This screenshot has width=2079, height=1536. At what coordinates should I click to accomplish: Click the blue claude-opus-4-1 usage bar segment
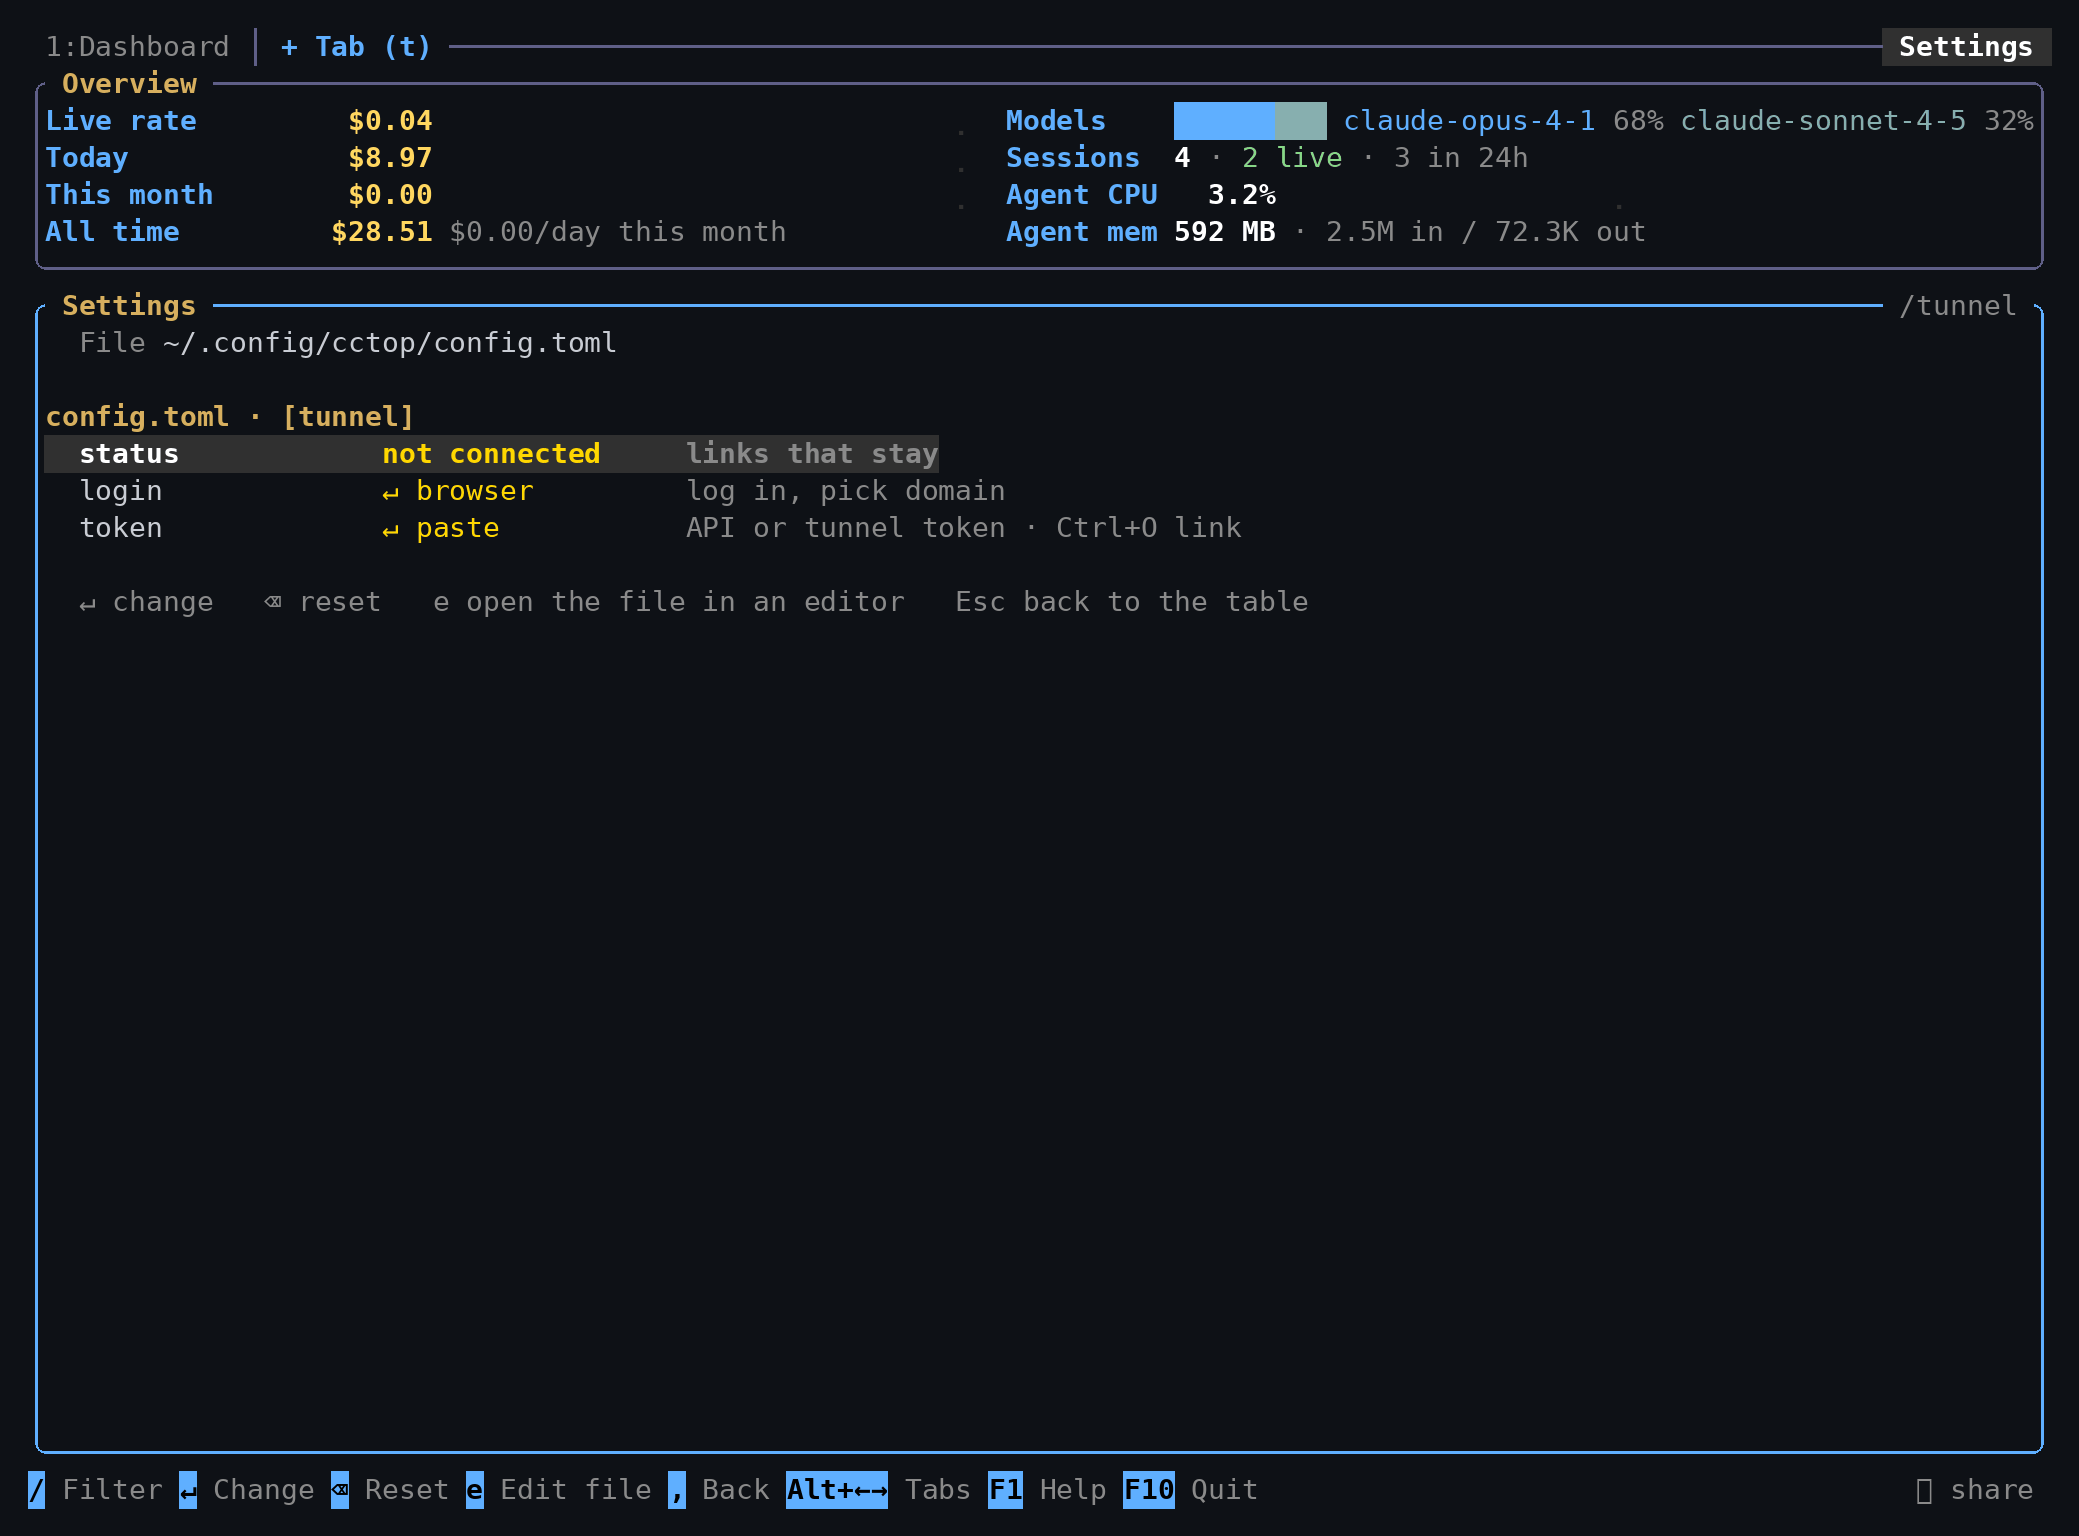[1224, 121]
